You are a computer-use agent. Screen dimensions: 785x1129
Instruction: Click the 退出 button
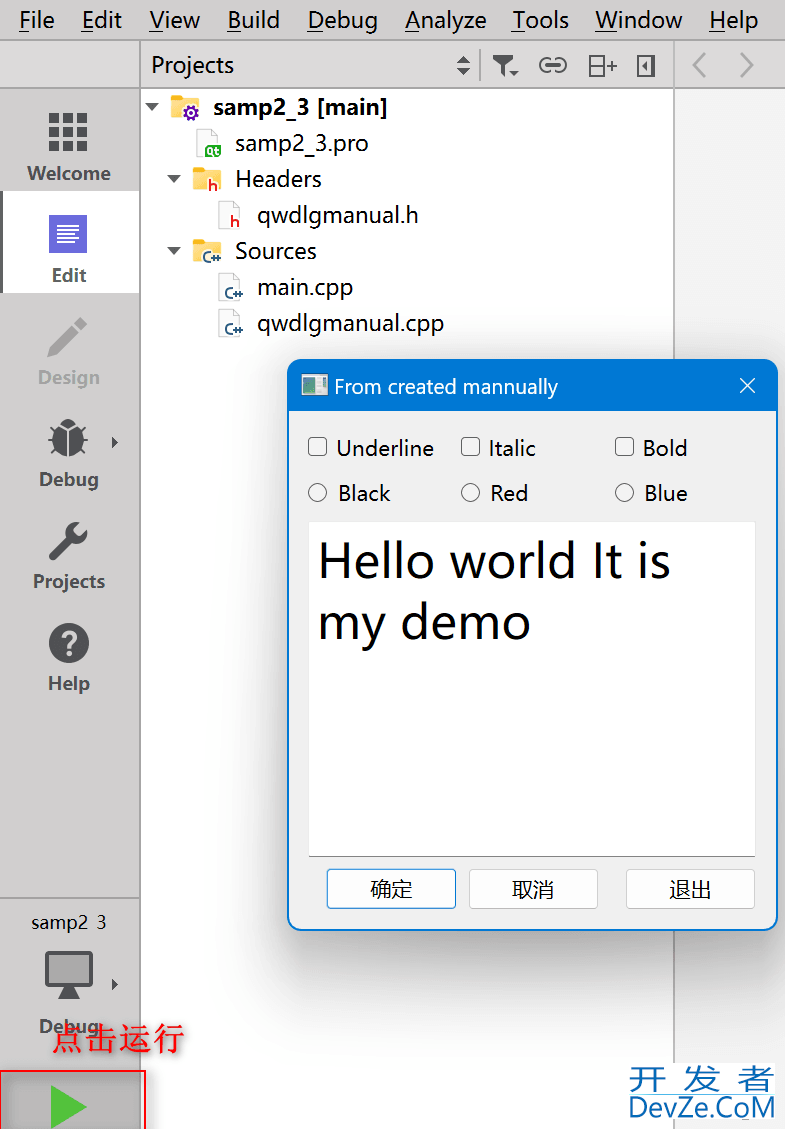[x=690, y=889]
